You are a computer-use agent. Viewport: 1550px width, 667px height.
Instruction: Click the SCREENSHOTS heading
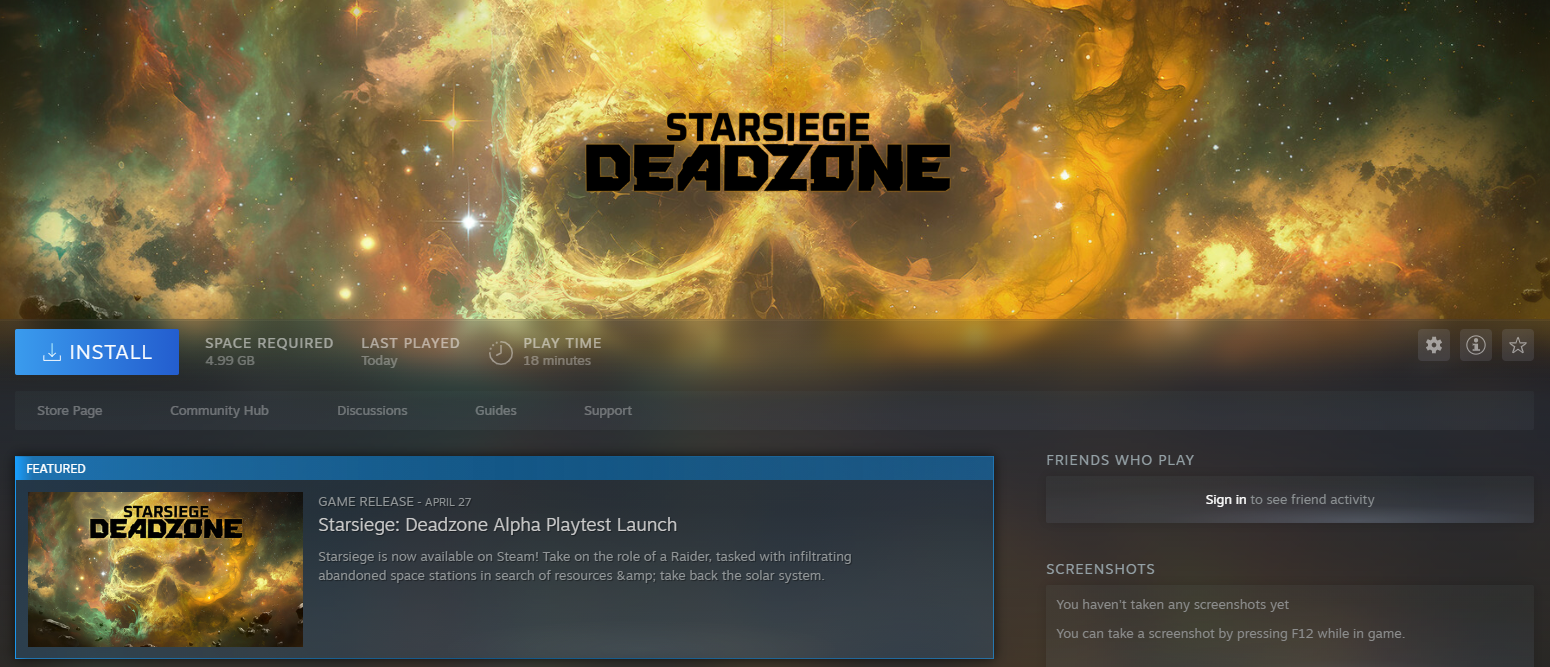click(1100, 569)
